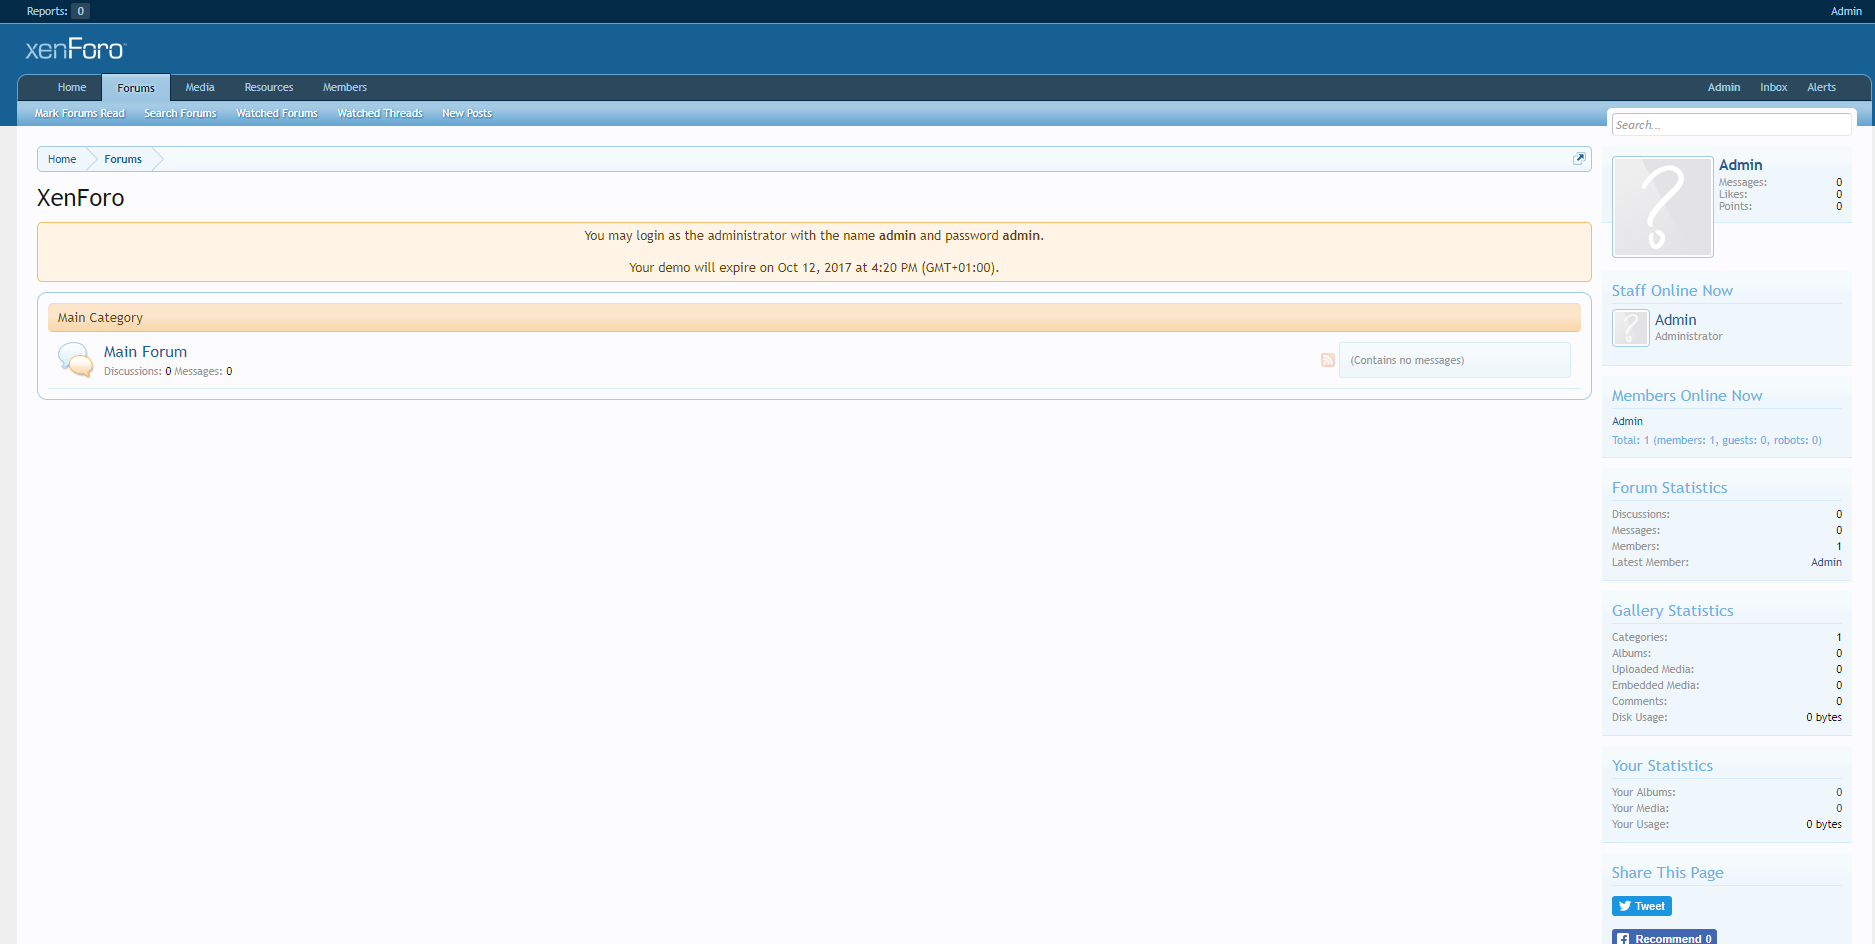
Task: Click the 'Share This Page' heading
Action: pyautogui.click(x=1667, y=873)
